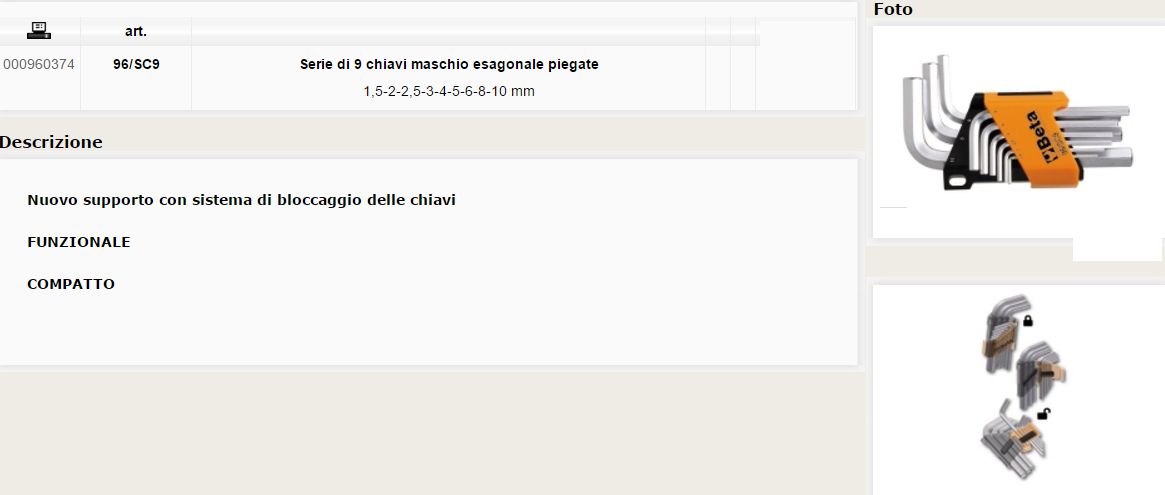1165x495 pixels.
Task: Click the FUNZIONALE feature text
Action: [79, 242]
